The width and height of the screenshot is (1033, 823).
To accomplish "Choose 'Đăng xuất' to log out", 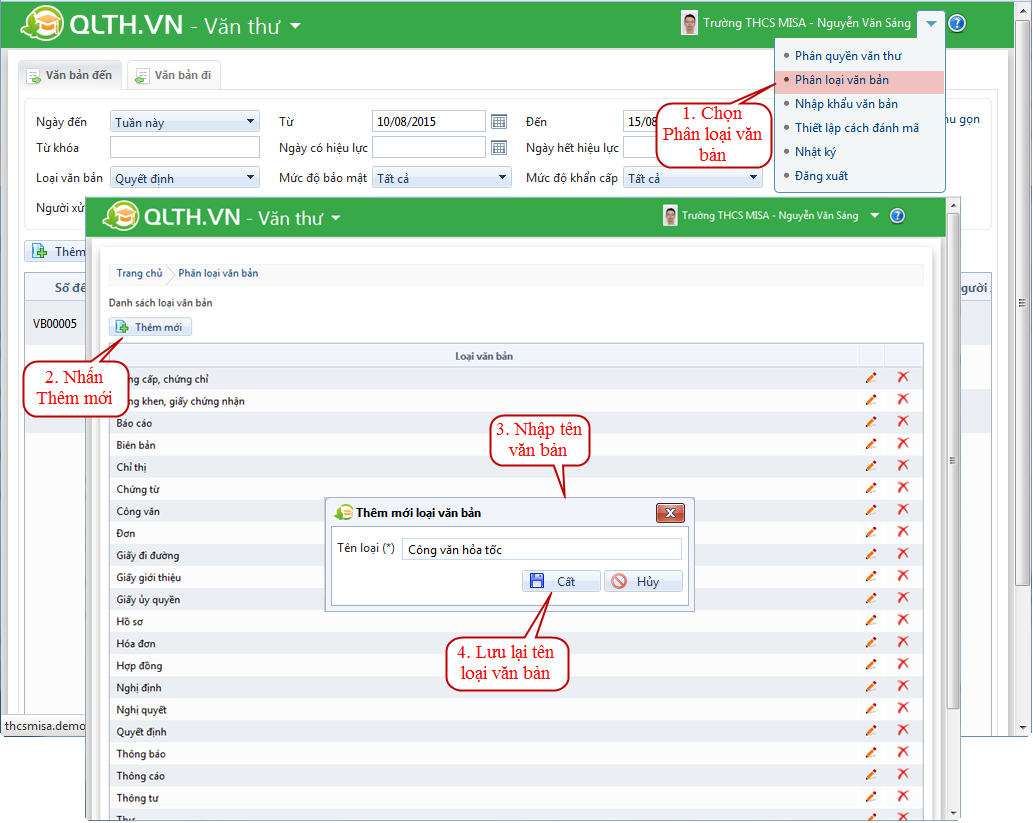I will [x=821, y=176].
